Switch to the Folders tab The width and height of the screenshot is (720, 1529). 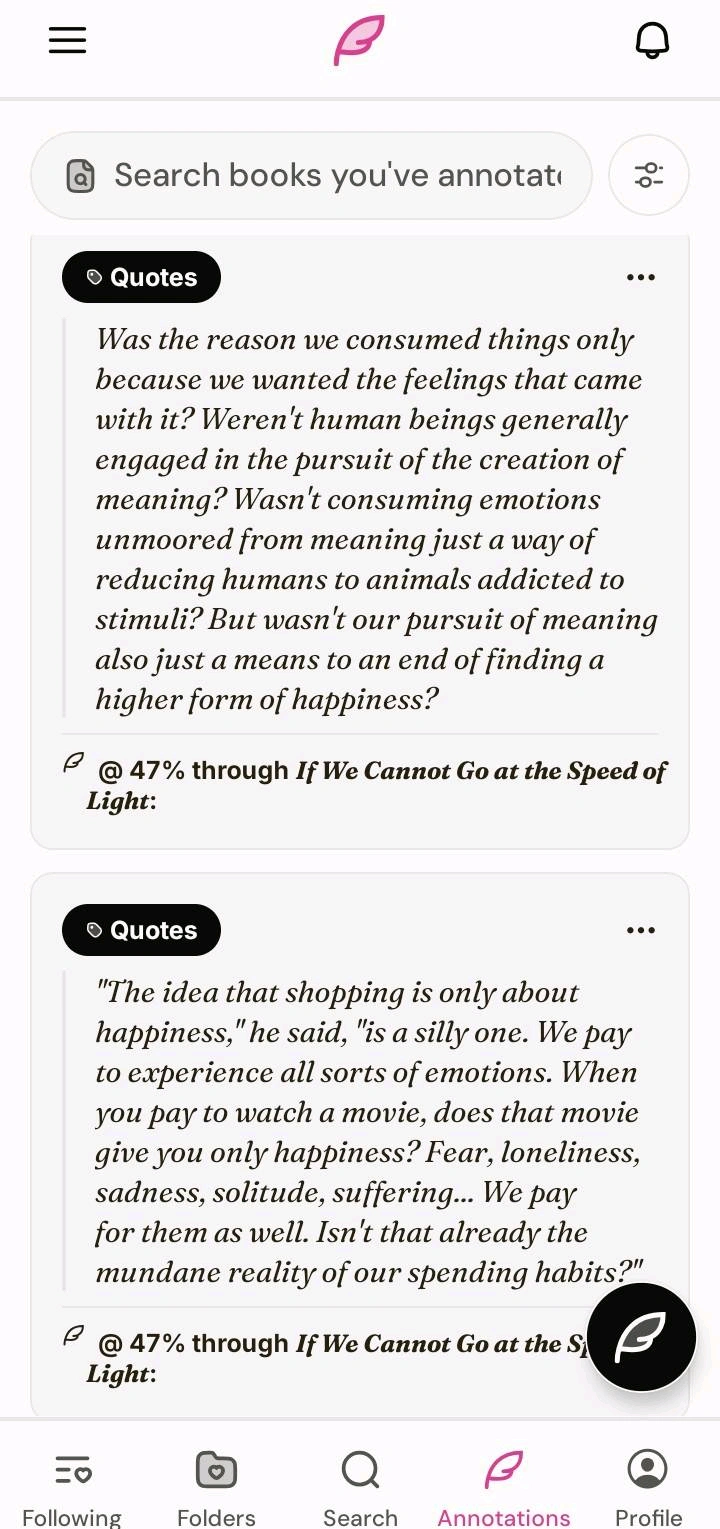click(x=216, y=1488)
